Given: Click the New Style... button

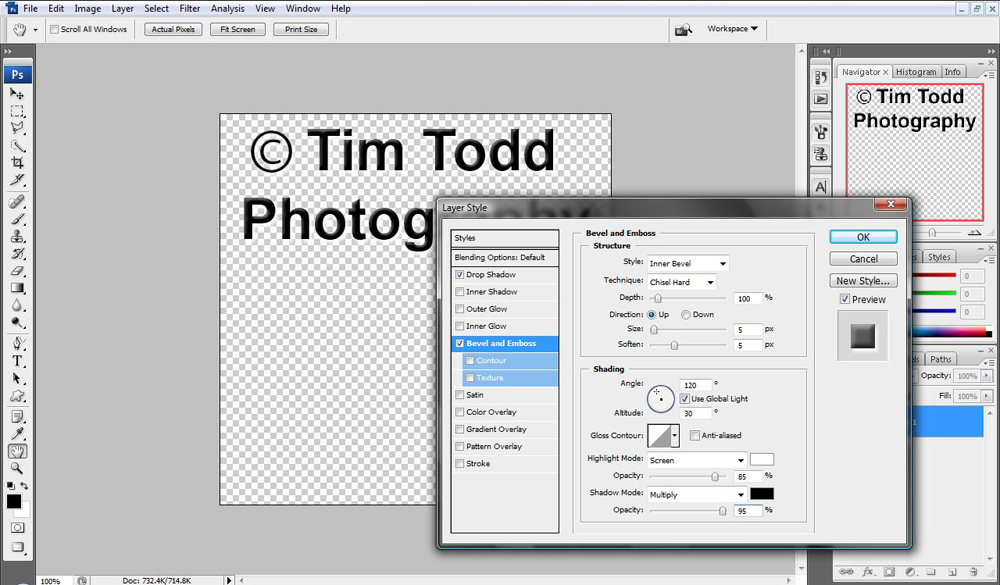Looking at the screenshot, I should coord(864,281).
